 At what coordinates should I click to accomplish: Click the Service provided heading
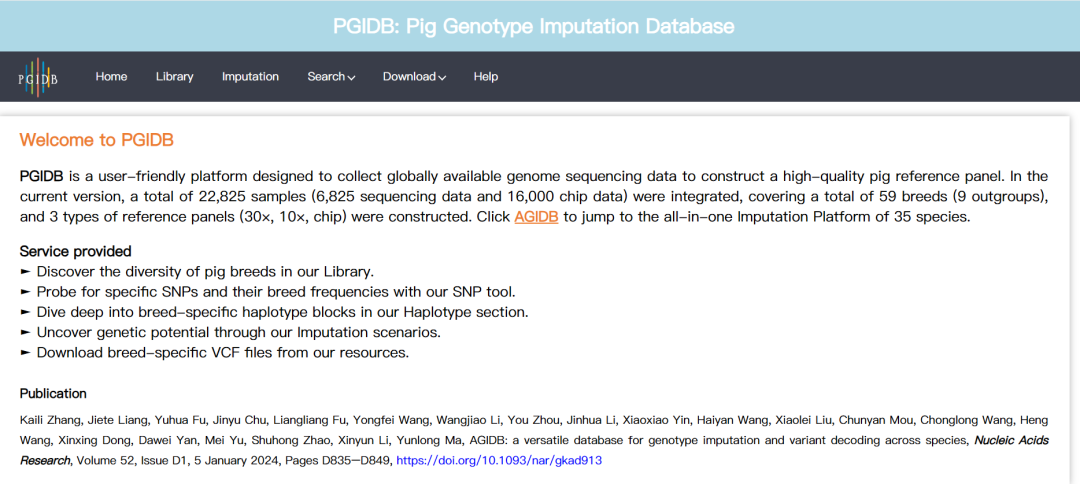(x=75, y=251)
